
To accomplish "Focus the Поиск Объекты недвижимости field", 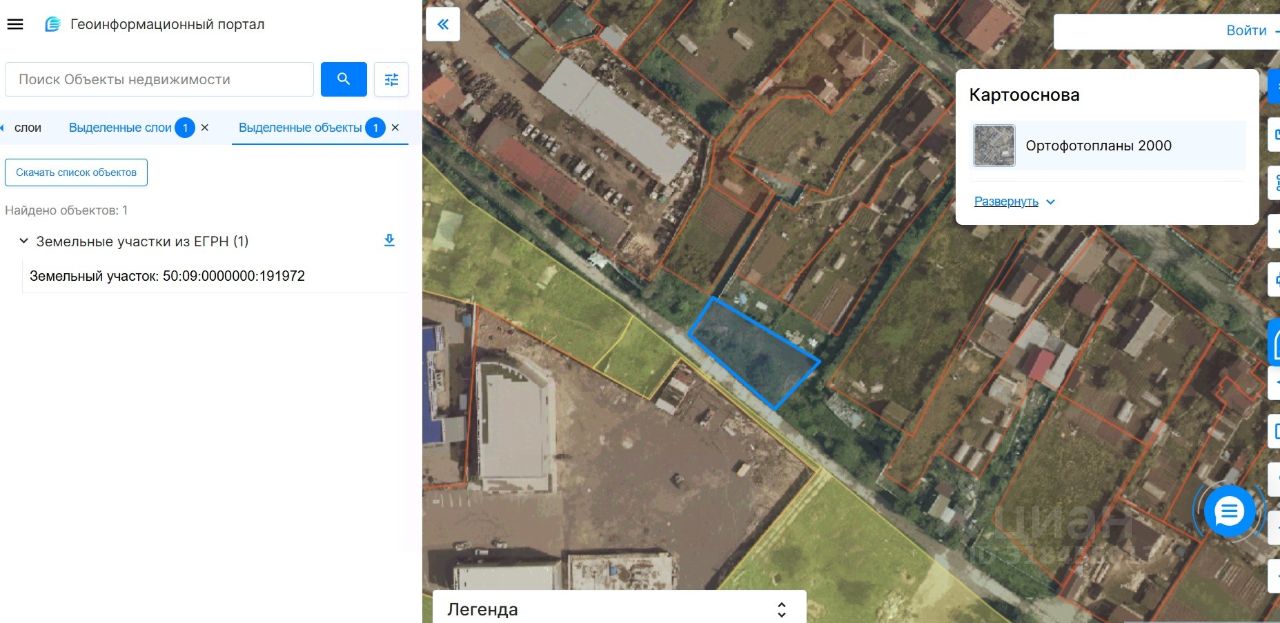I will click(160, 79).
